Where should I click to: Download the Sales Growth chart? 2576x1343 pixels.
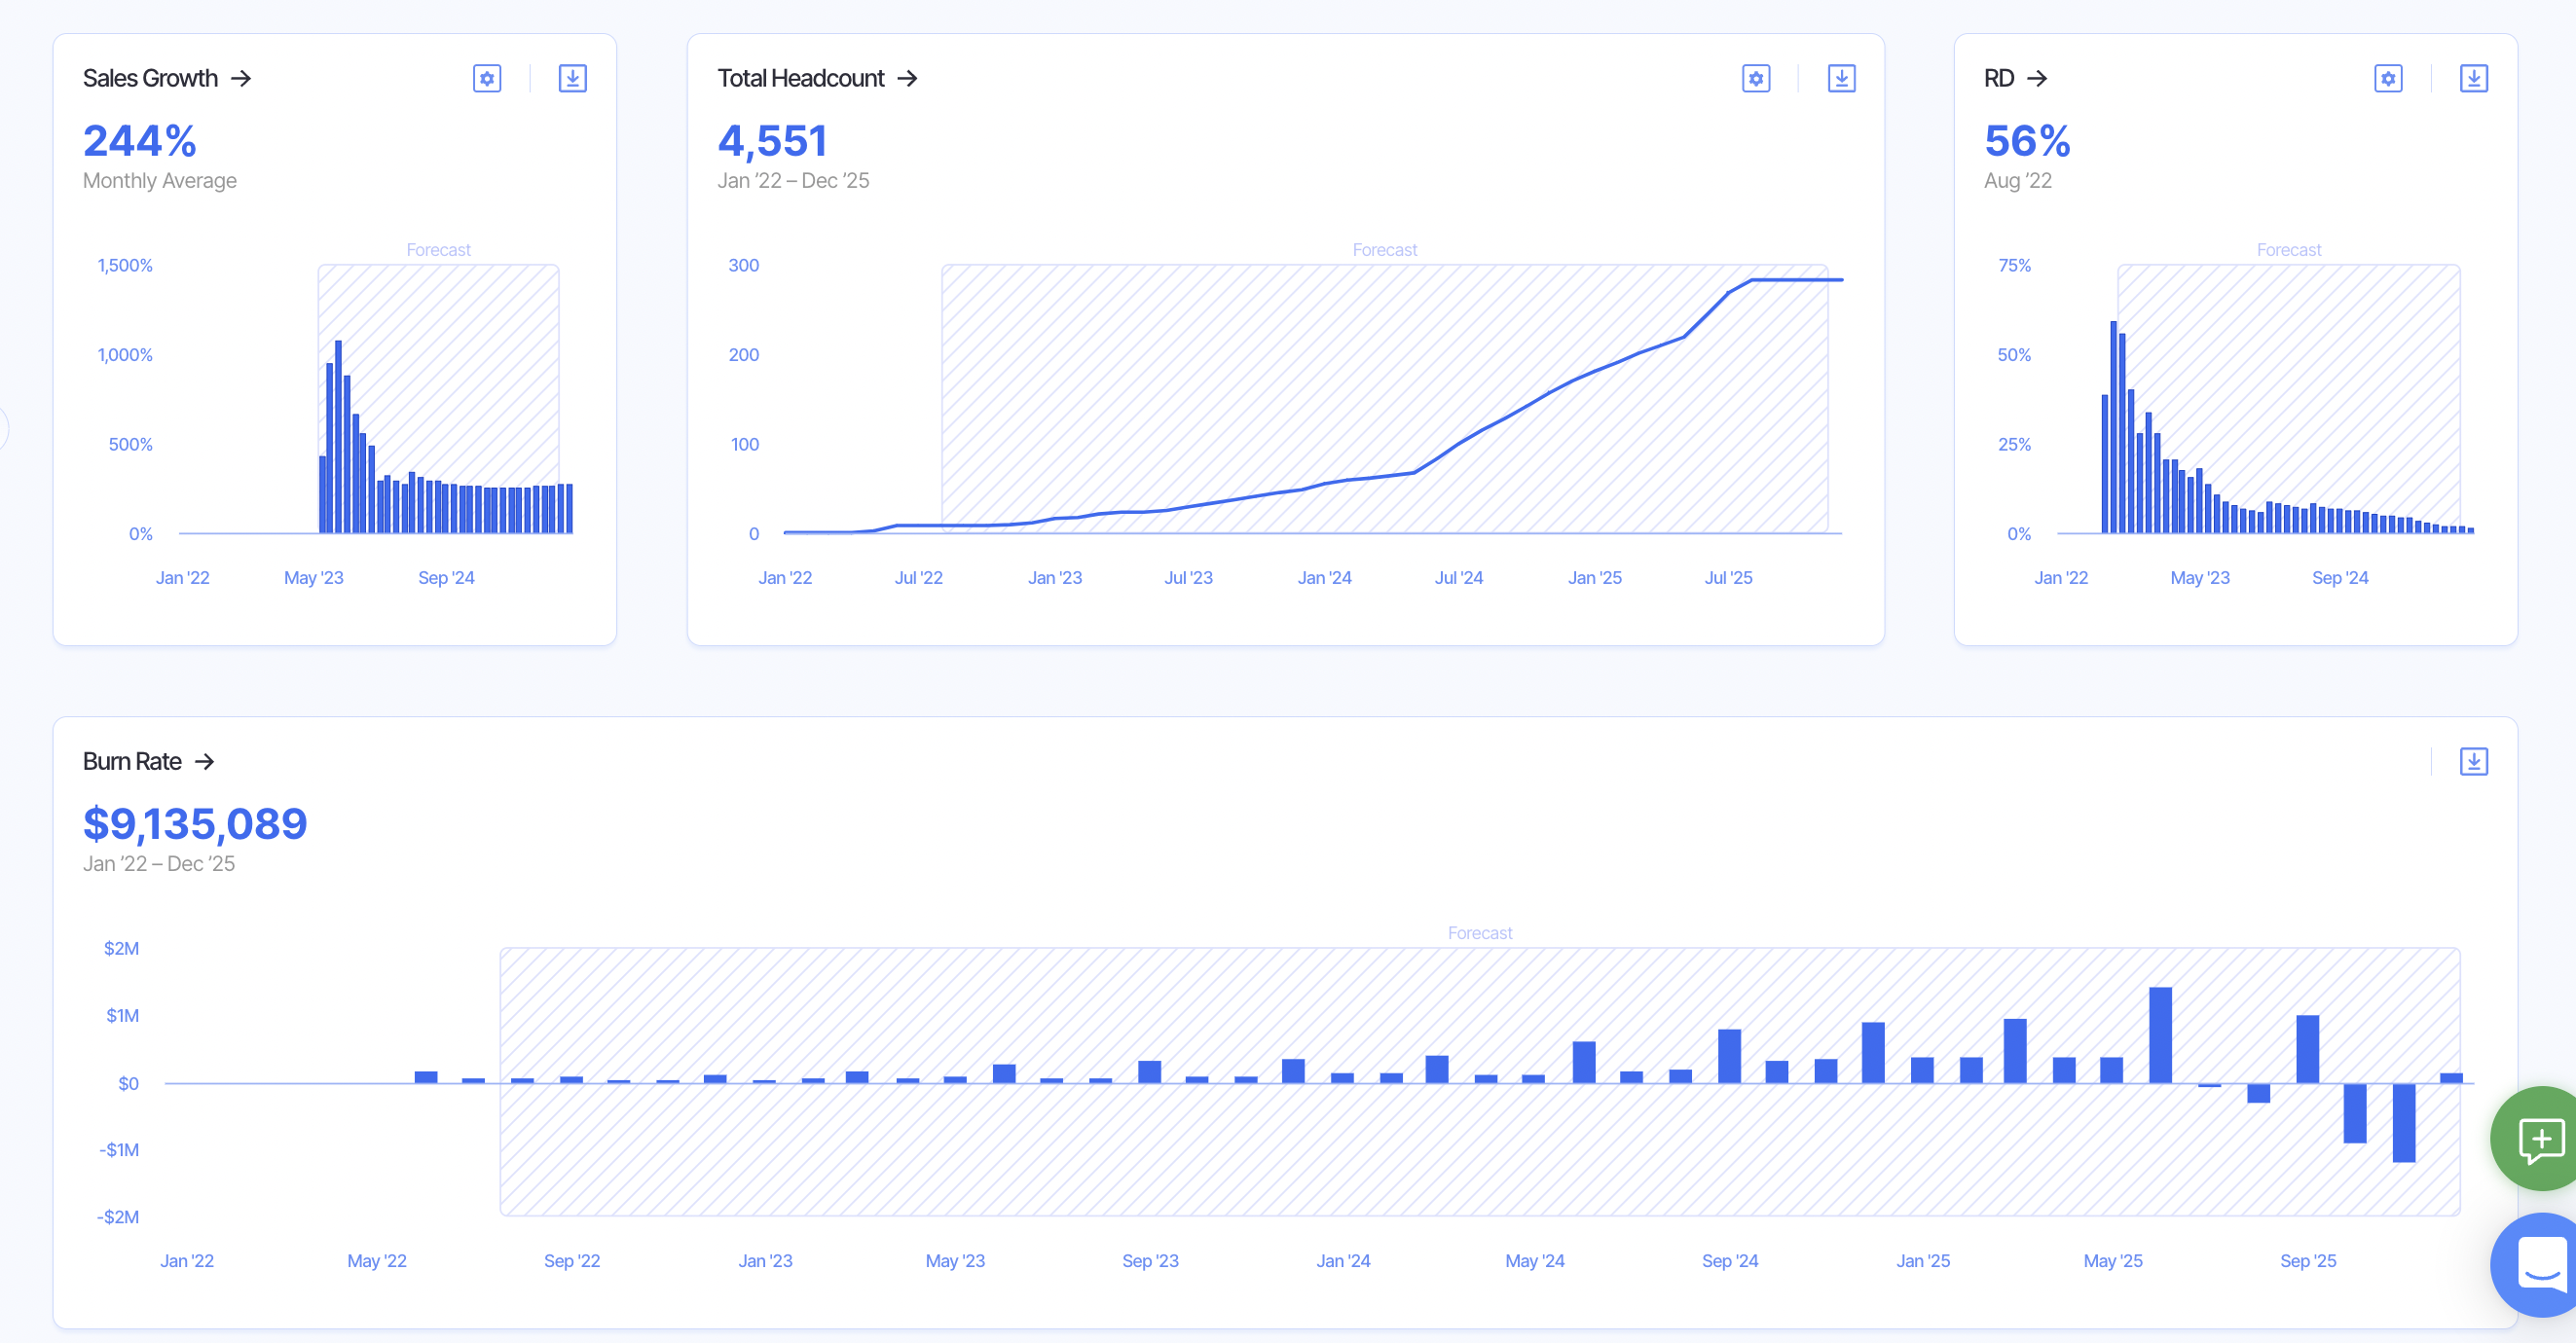[572, 78]
